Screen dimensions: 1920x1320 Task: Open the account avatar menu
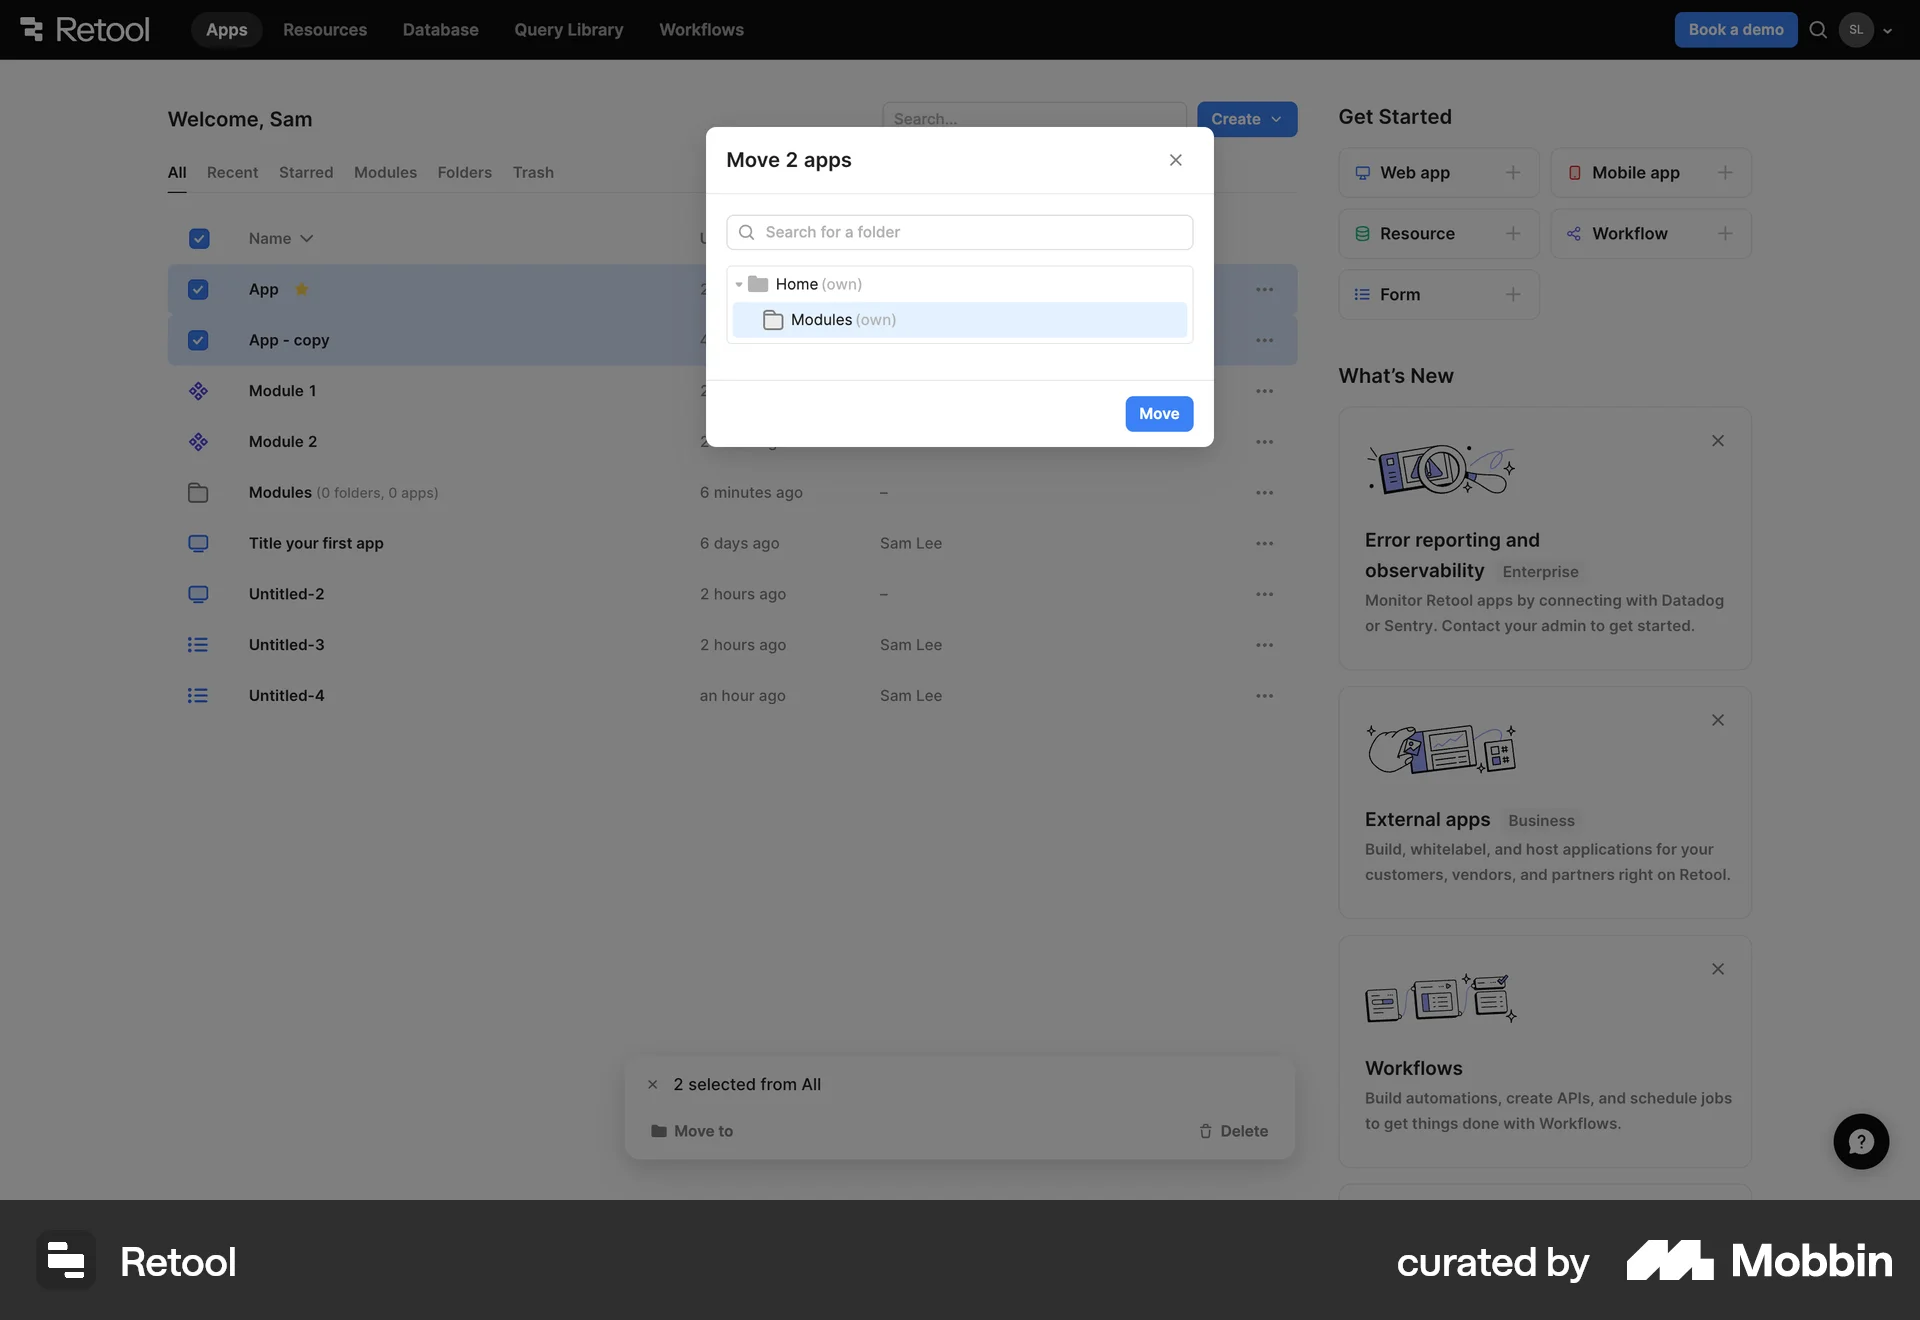tap(1858, 29)
